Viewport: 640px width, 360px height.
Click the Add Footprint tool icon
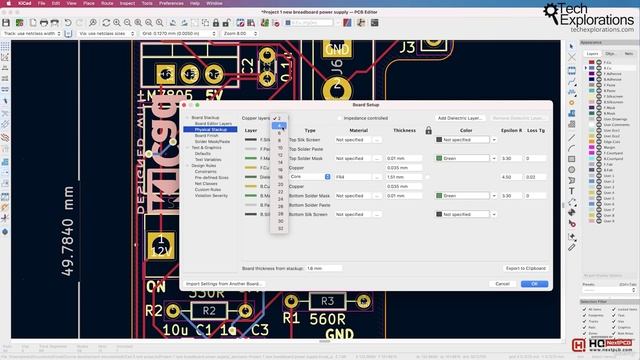[571, 71]
